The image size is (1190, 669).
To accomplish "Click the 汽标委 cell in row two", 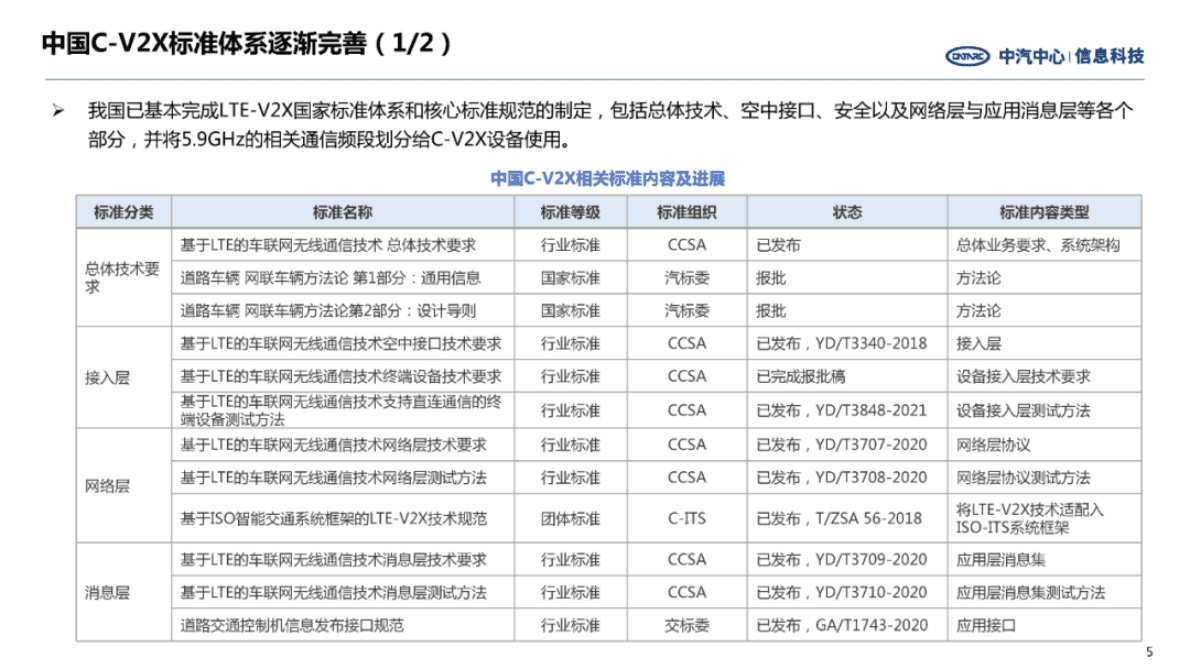I will tap(687, 277).
